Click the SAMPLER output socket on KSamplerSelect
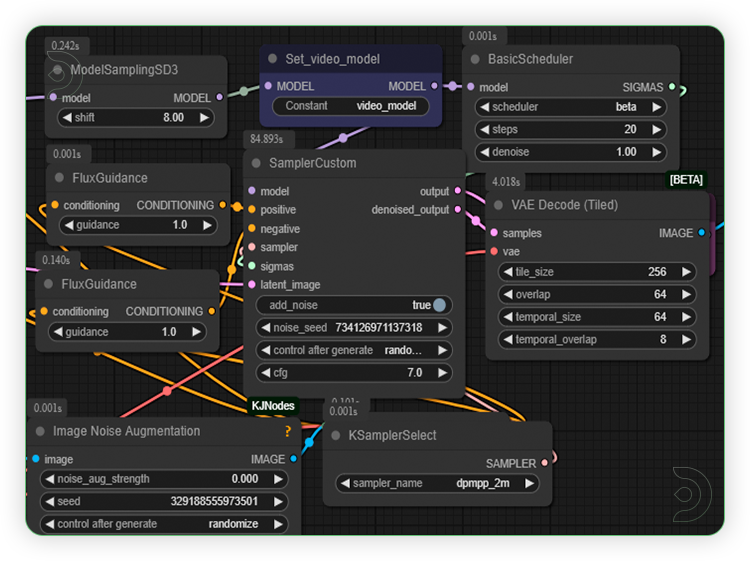Viewport: 750px width, 561px height. (x=544, y=463)
